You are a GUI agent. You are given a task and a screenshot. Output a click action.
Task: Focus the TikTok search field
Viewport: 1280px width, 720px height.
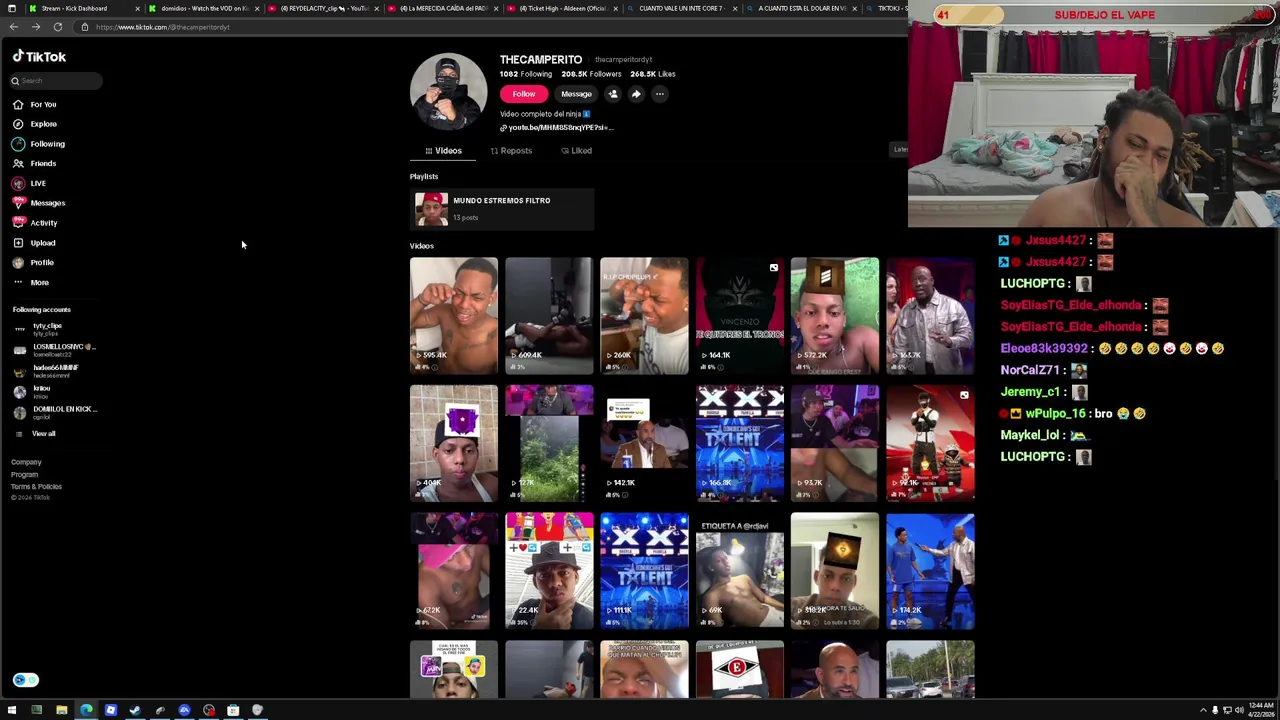56,81
